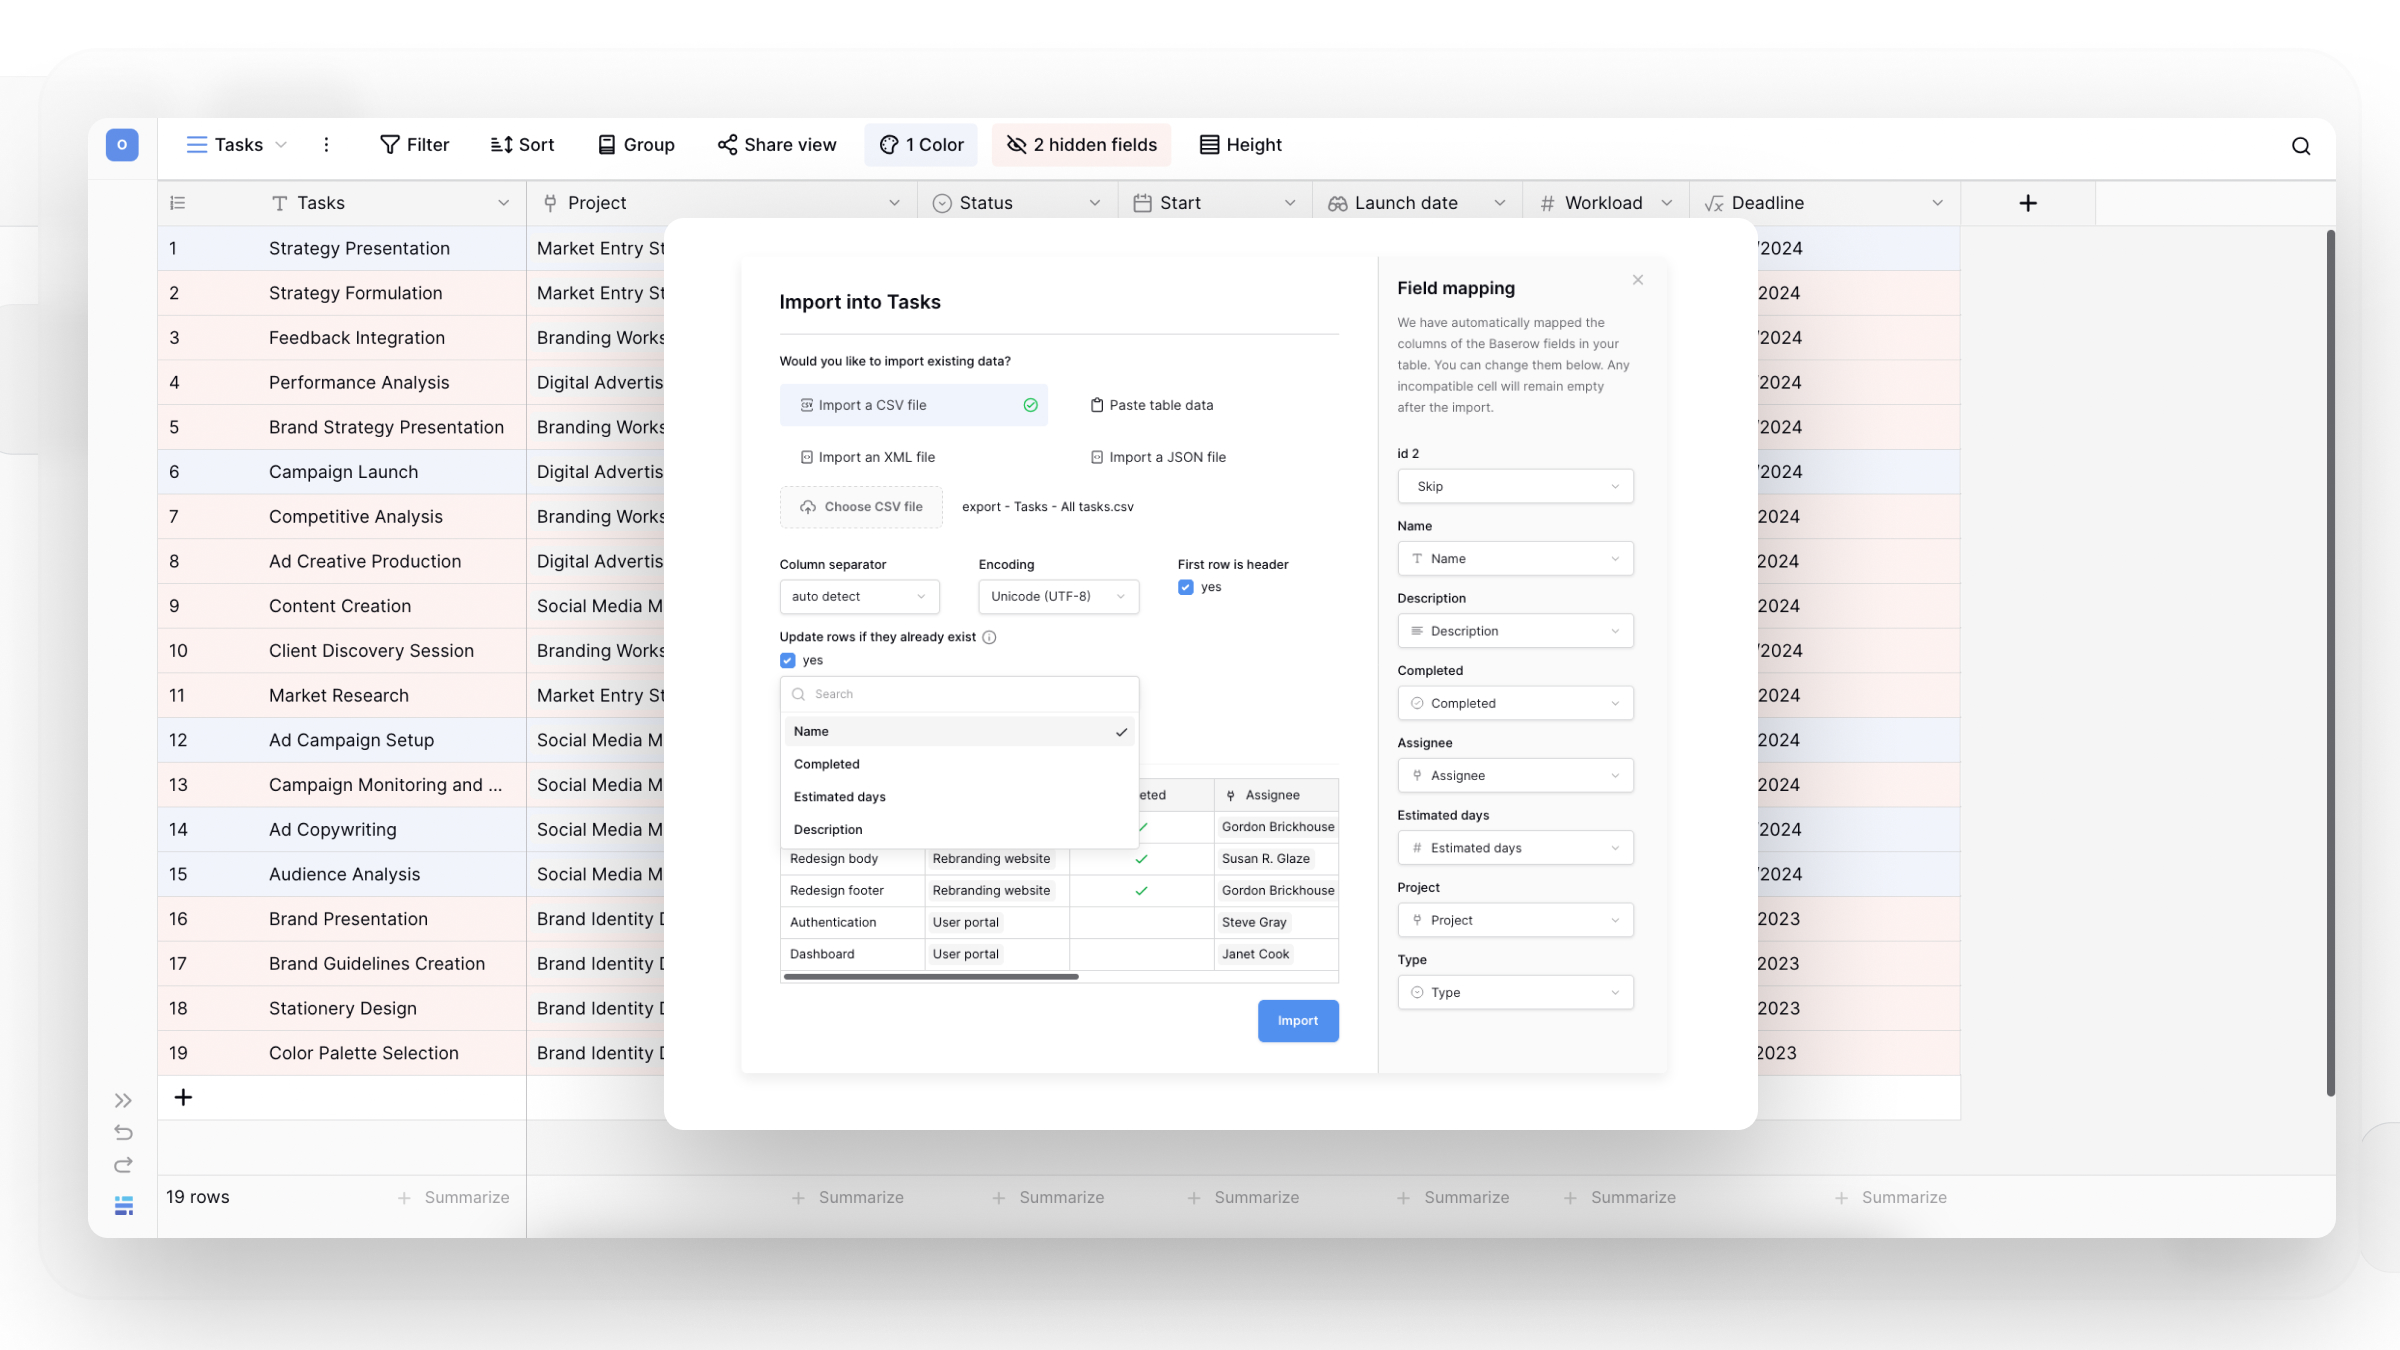2400x1350 pixels.
Task: Open the Encoding Unicode (UTF-8) dropdown
Action: click(x=1057, y=596)
